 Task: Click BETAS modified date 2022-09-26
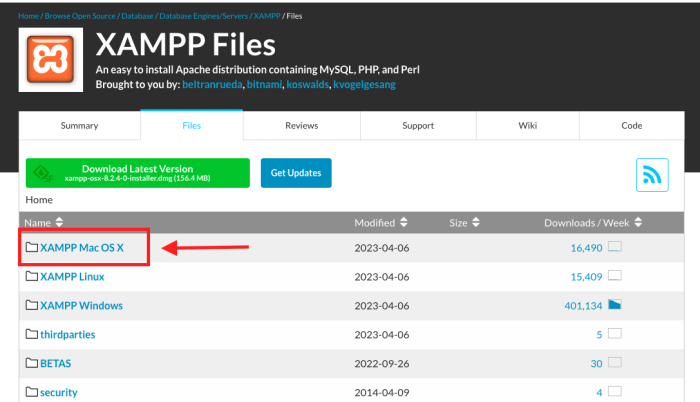(382, 364)
